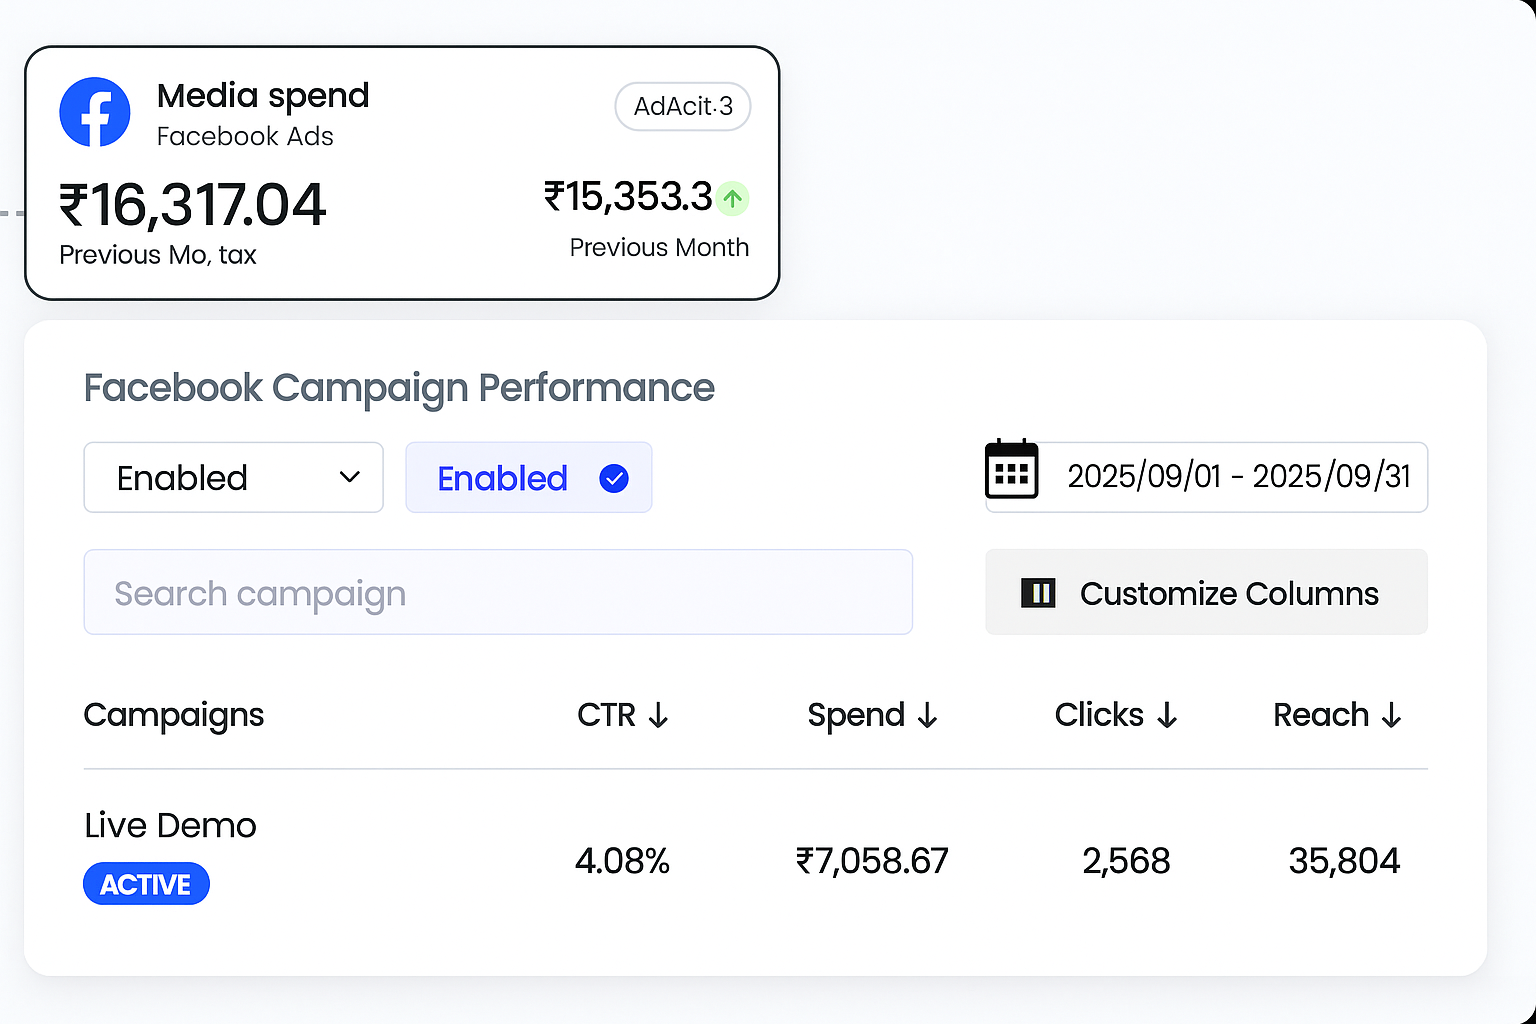Click the ACTIVE status badge
Screen dimensions: 1536x1024
pos(146,884)
